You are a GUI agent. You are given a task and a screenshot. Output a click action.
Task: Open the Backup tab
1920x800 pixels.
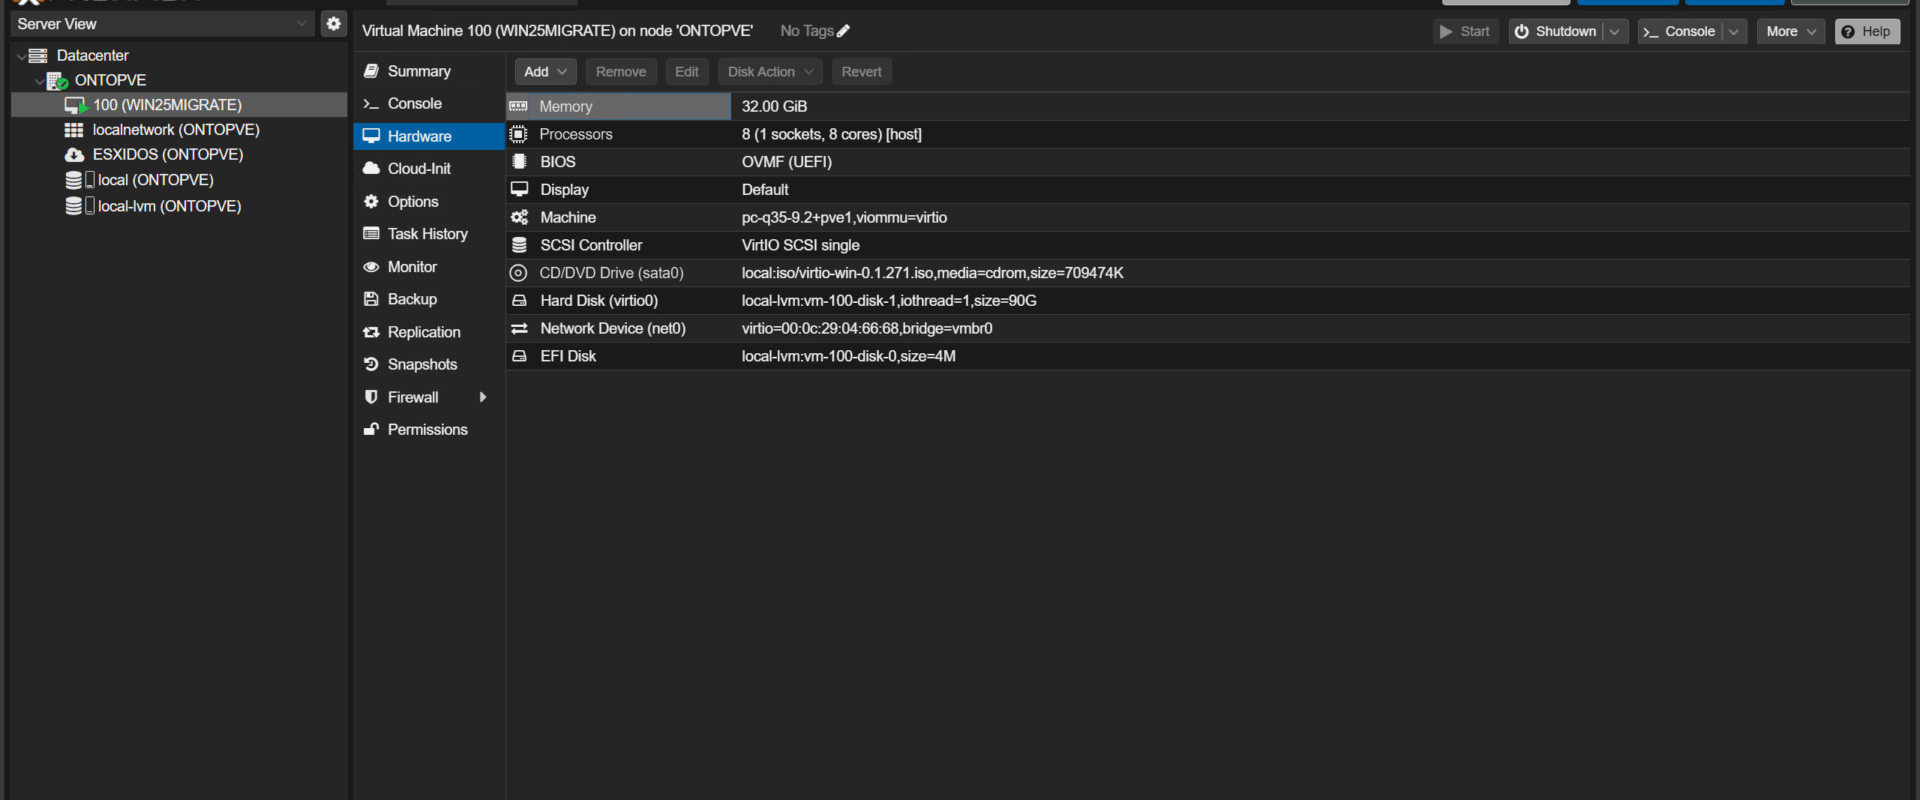[x=429, y=299]
